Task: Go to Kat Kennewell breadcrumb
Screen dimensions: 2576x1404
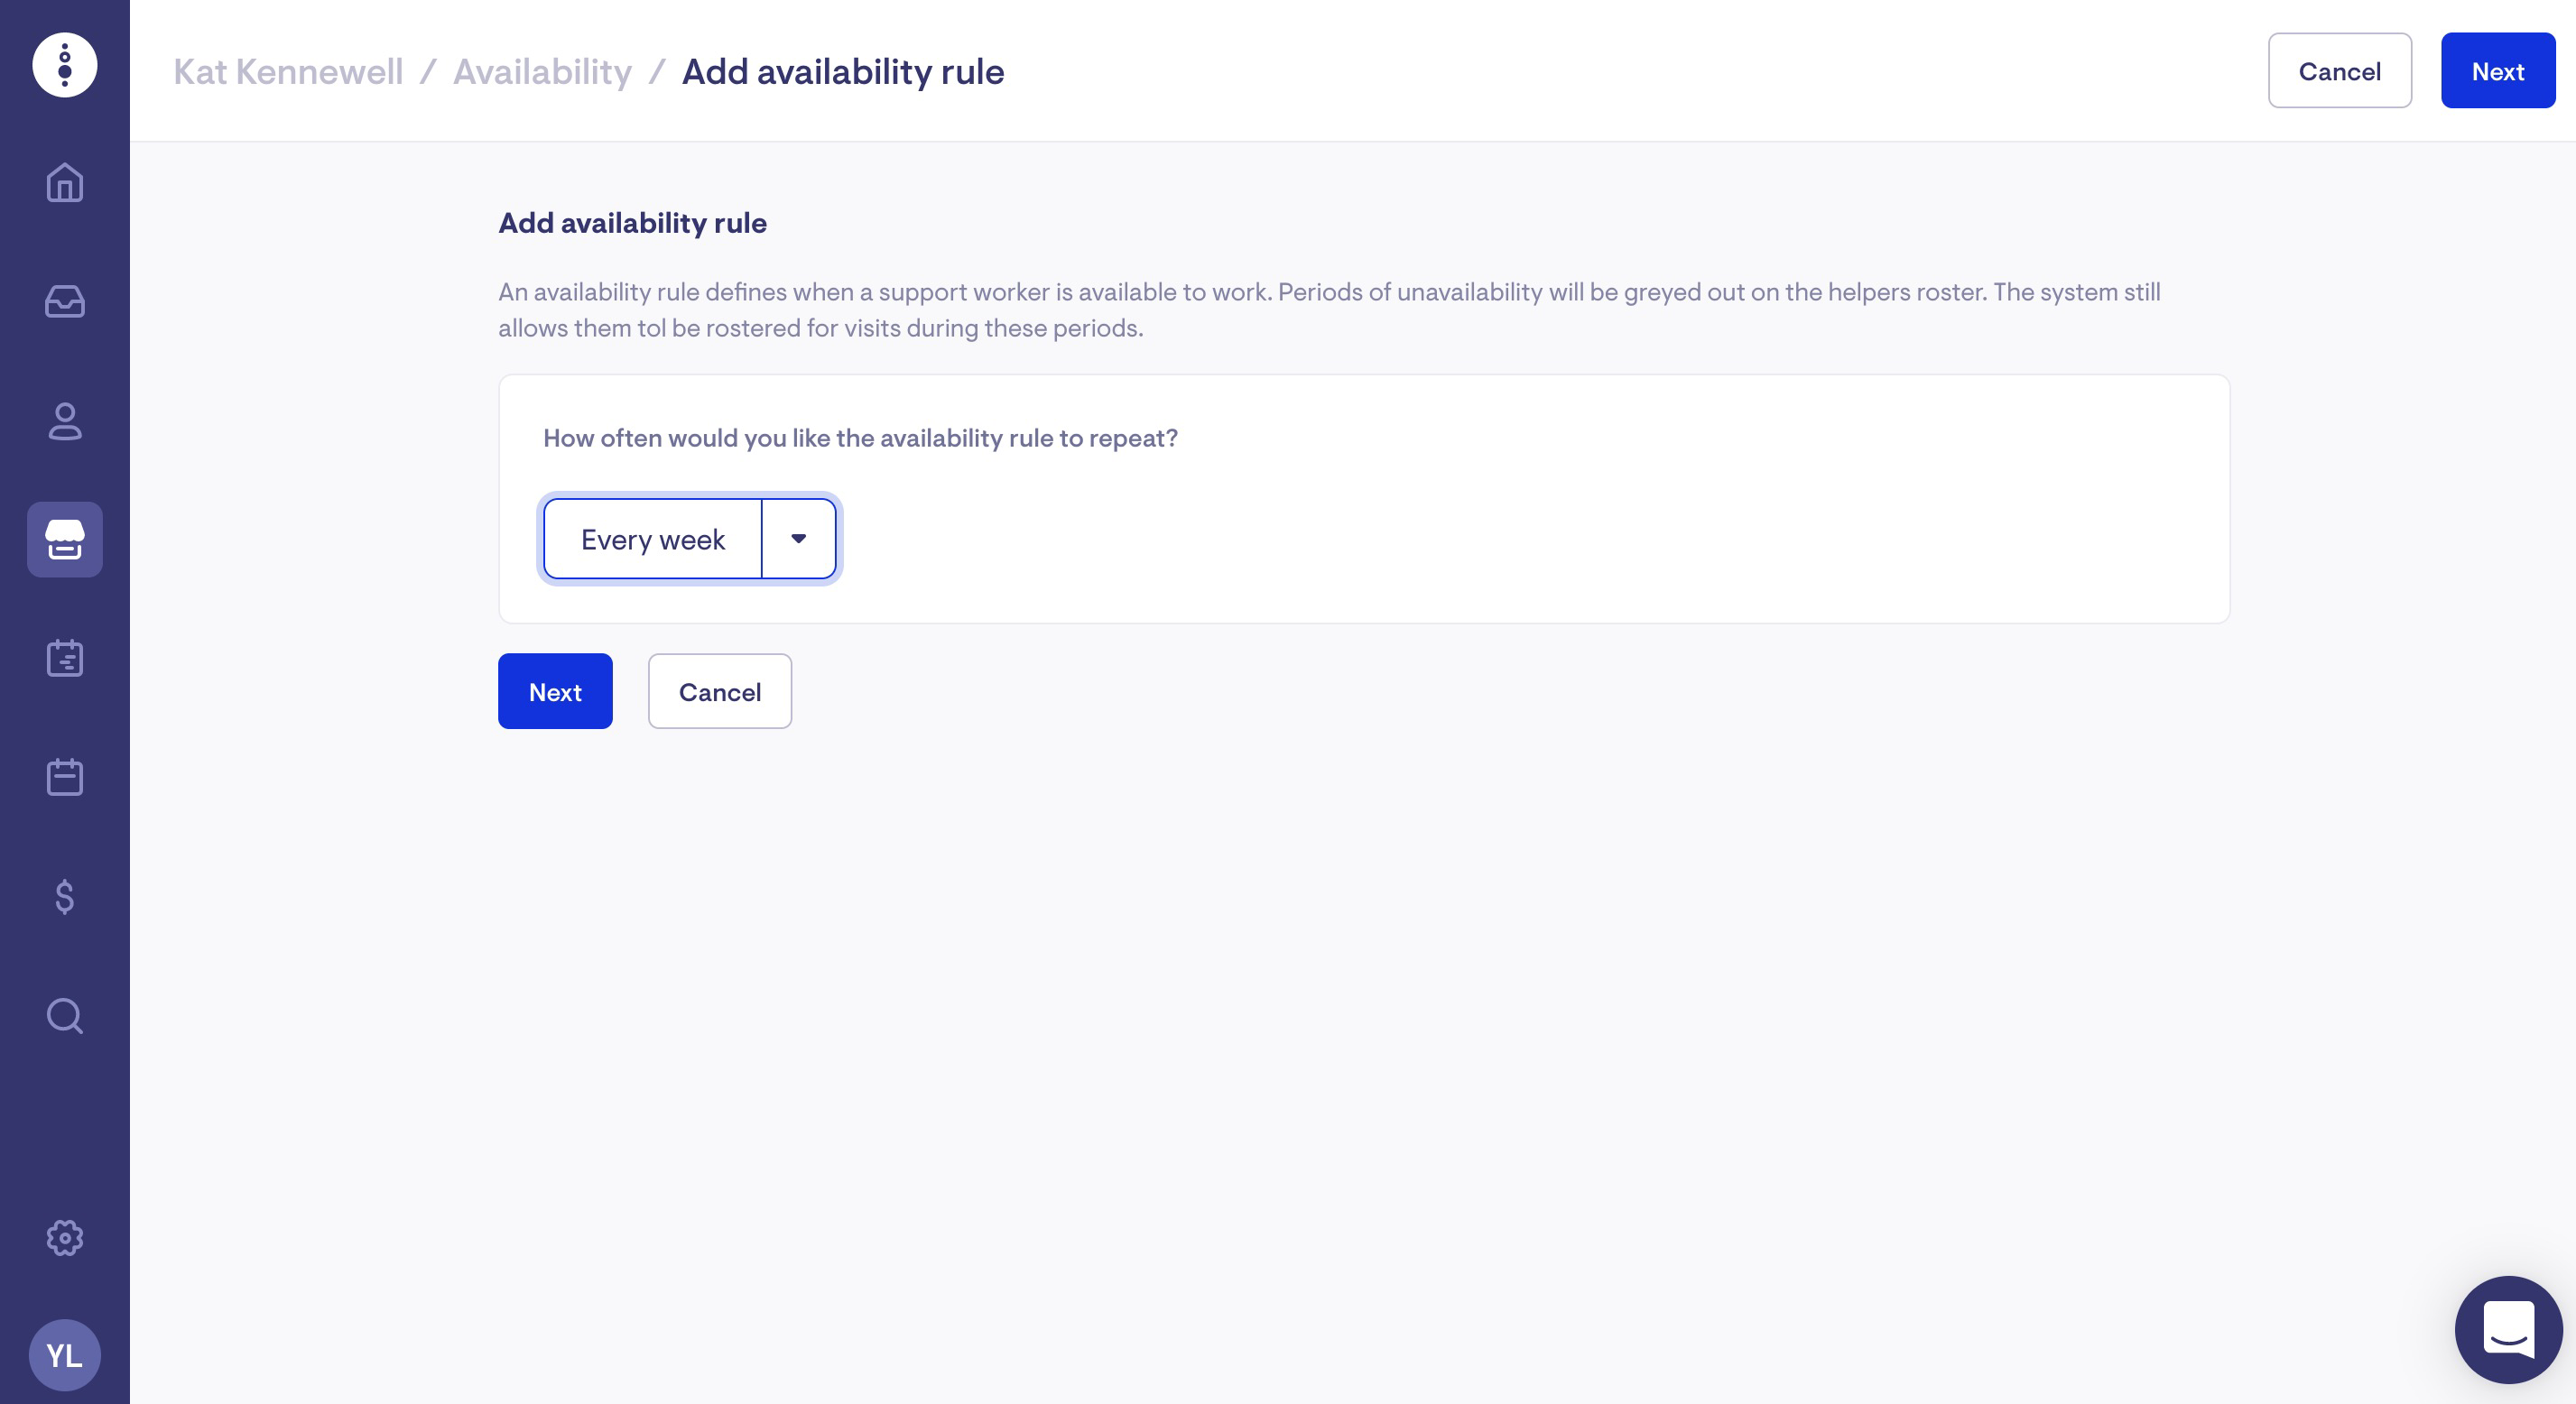Action: click(288, 72)
